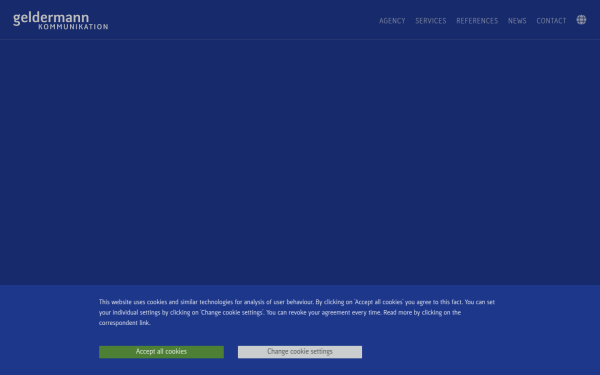The width and height of the screenshot is (600, 375).
Task: Open the language globe icon
Action: click(x=581, y=20)
